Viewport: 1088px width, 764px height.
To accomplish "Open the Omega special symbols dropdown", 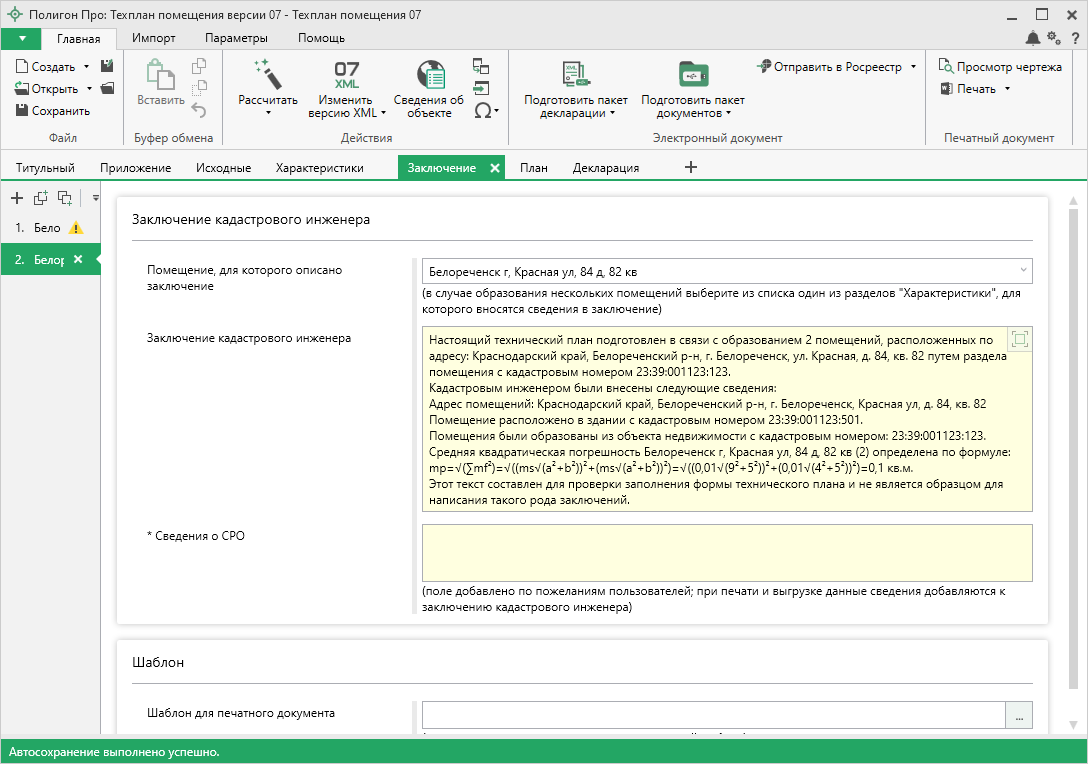I will pos(486,110).
